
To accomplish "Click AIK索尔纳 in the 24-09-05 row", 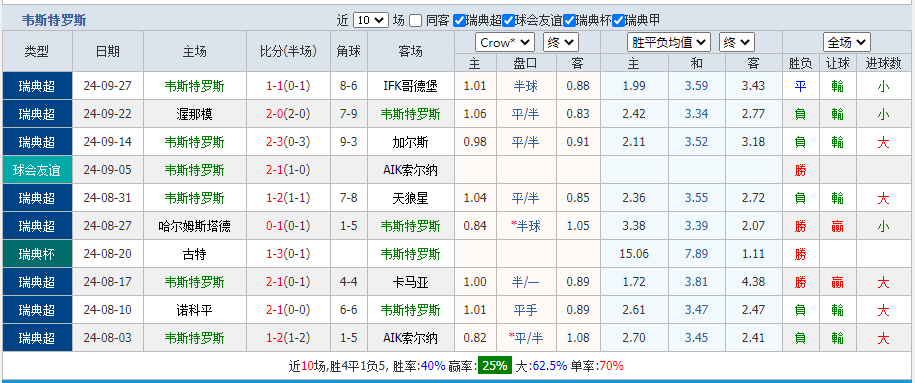I will pyautogui.click(x=411, y=170).
